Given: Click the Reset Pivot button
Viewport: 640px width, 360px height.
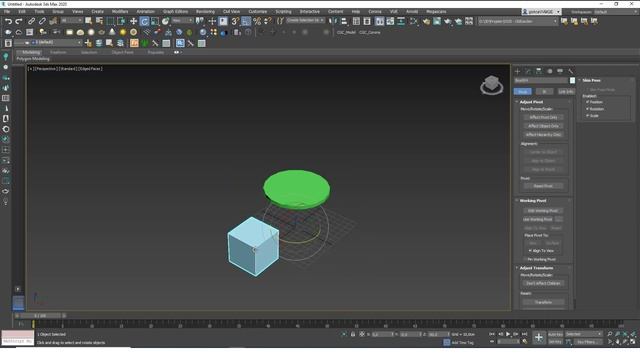Looking at the screenshot, I should pyautogui.click(x=543, y=186).
